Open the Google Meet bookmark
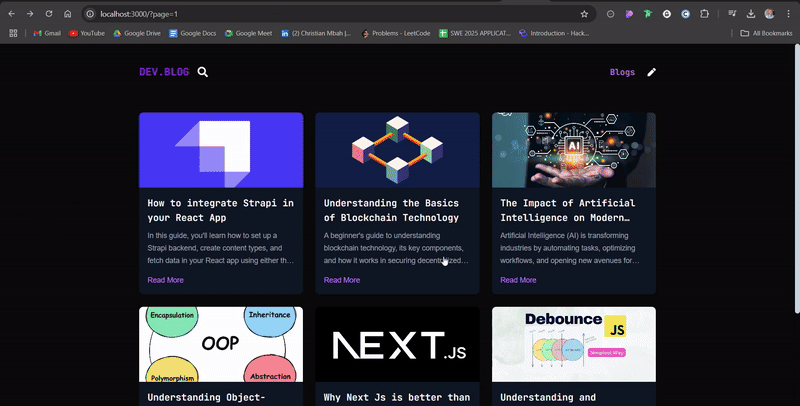800x406 pixels. [248, 33]
